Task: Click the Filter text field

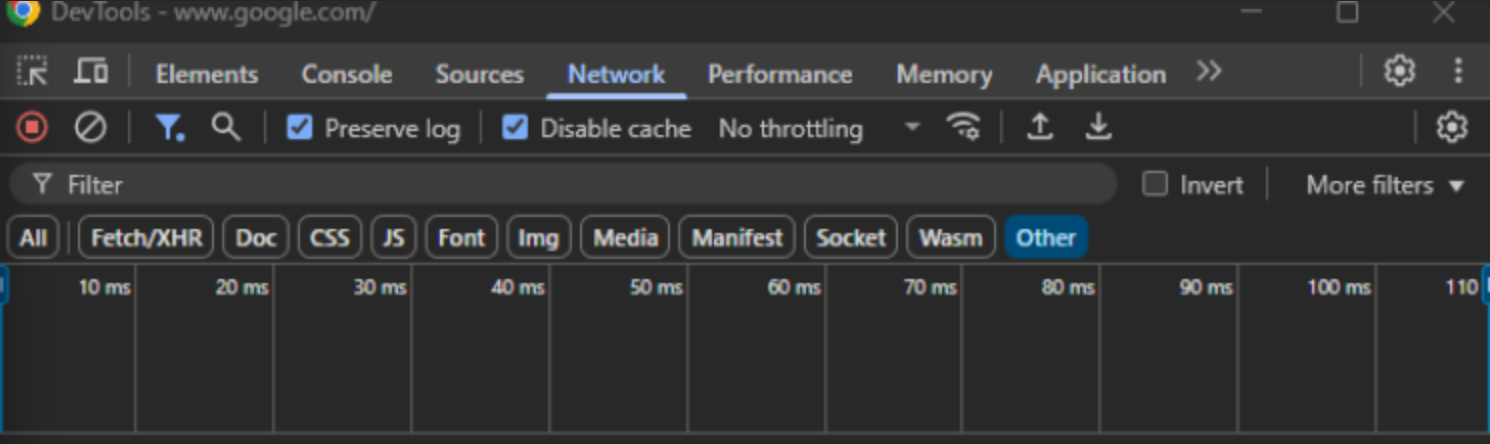Action: coord(563,185)
